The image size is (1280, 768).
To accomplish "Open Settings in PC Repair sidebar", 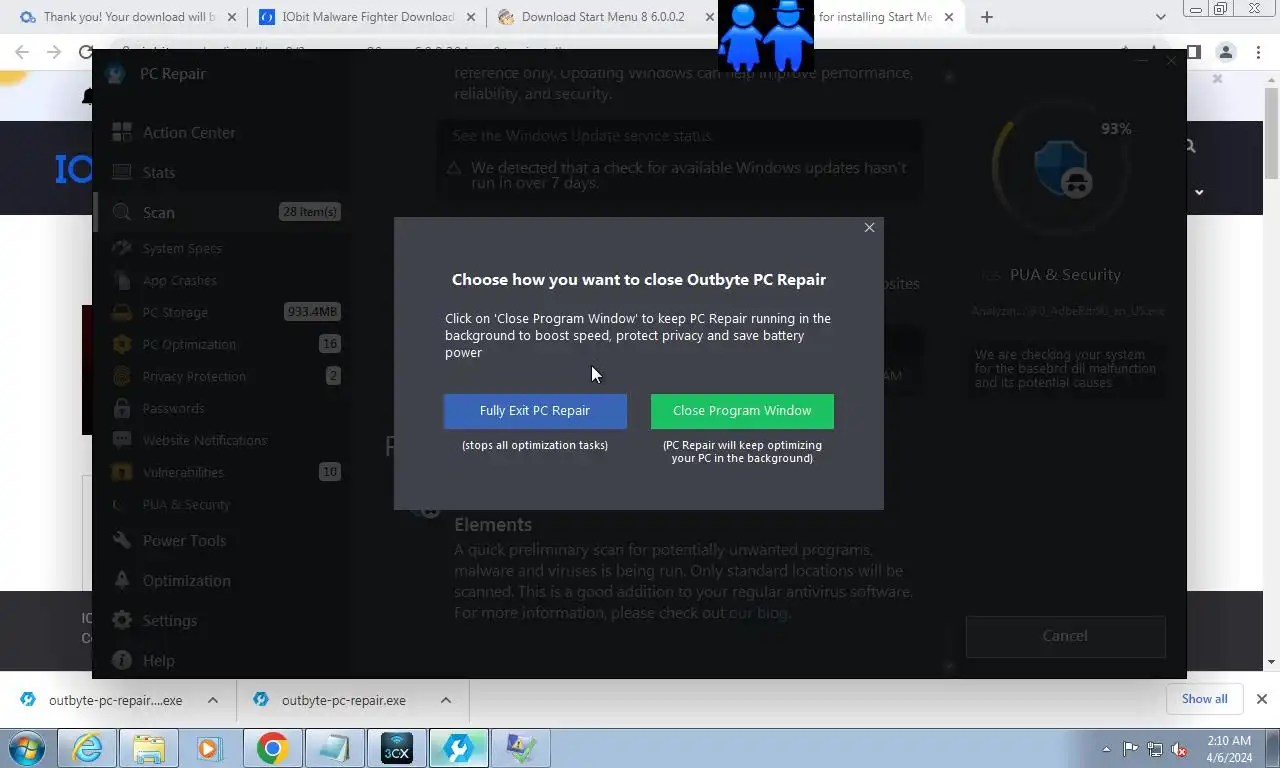I will pyautogui.click(x=169, y=620).
